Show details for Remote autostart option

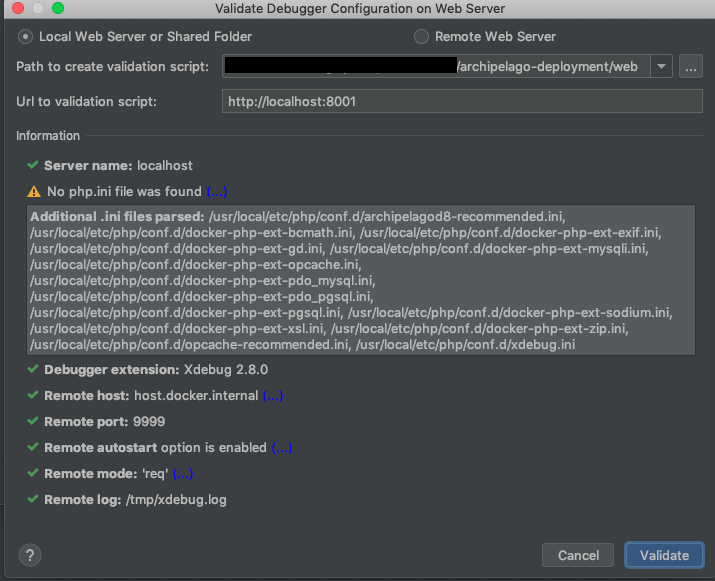point(281,447)
